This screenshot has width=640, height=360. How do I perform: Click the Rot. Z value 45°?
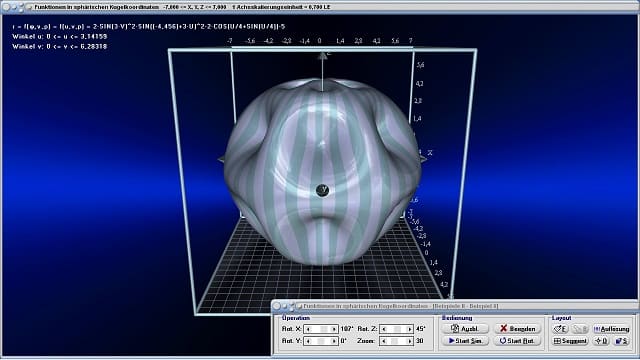click(421, 329)
